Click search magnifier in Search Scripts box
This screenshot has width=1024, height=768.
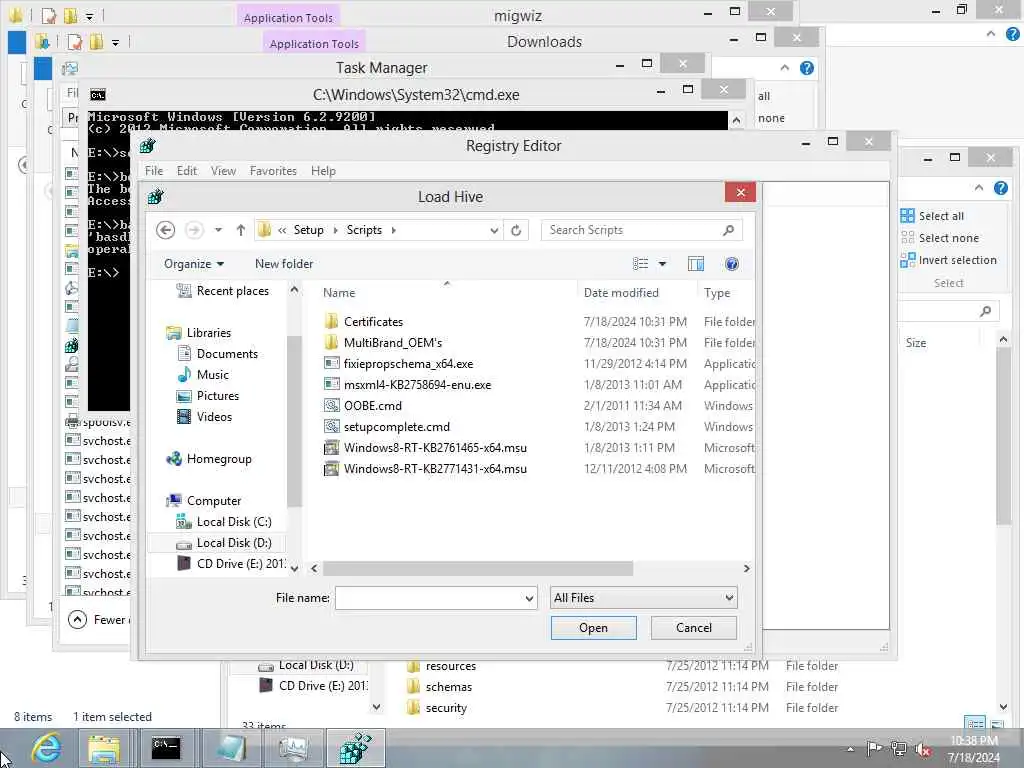click(729, 230)
